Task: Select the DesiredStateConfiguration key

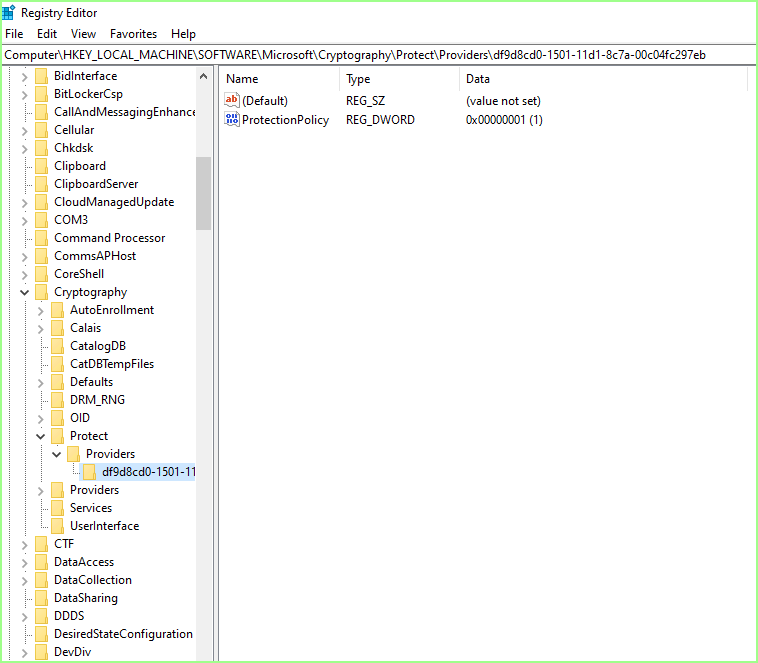Action: pos(123,634)
